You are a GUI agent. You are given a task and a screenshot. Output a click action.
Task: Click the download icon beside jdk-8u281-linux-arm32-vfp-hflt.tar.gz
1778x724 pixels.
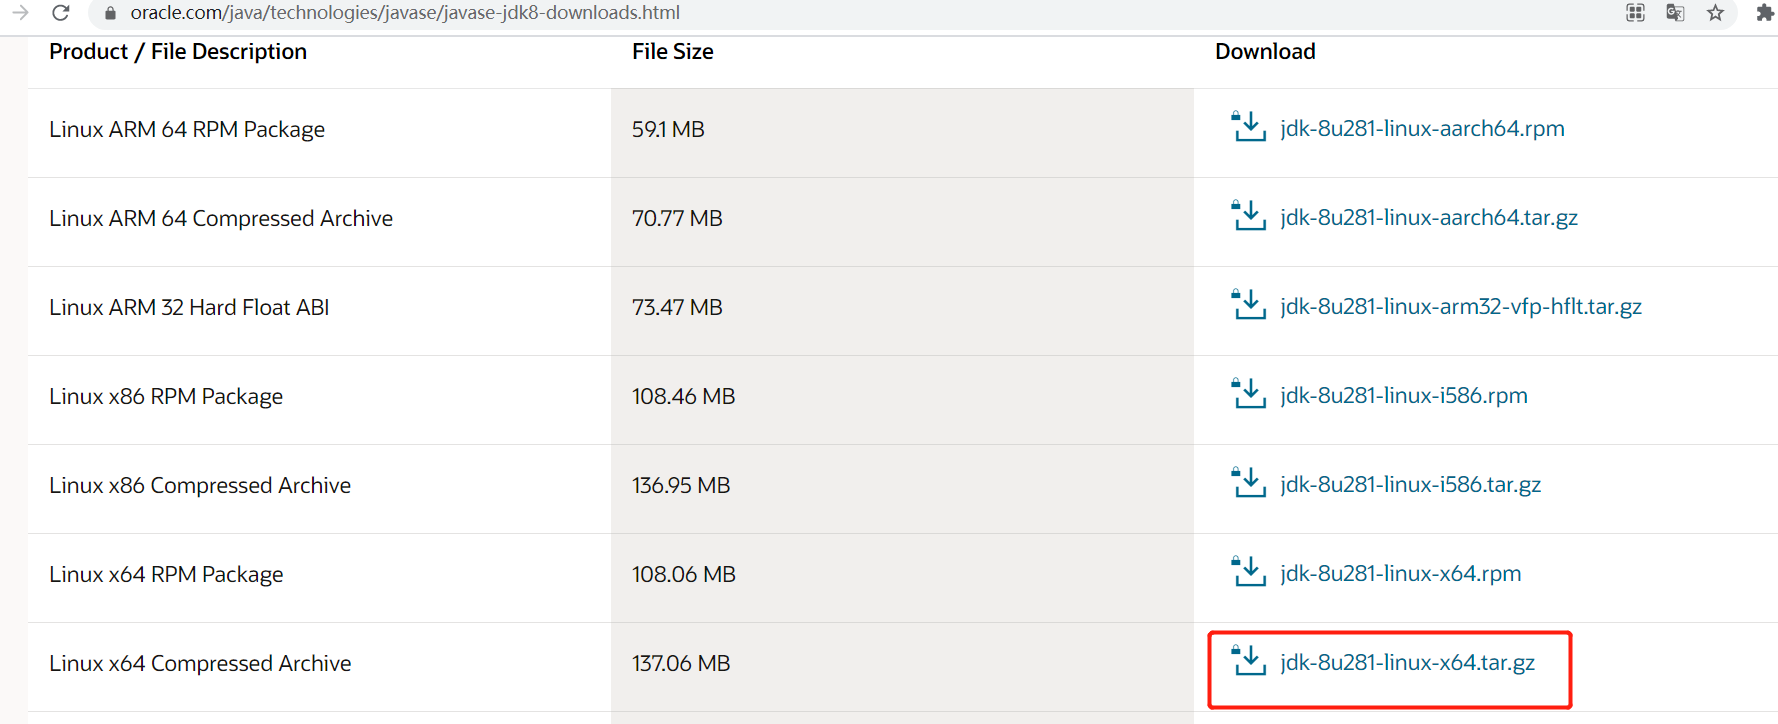pos(1248,305)
